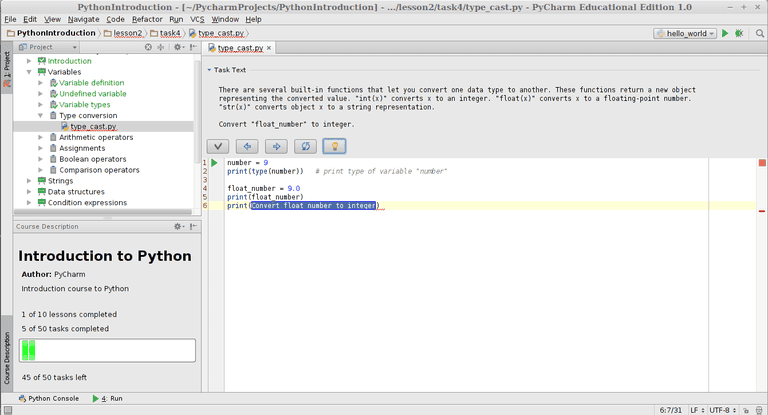Open the Help menu

click(x=253, y=19)
